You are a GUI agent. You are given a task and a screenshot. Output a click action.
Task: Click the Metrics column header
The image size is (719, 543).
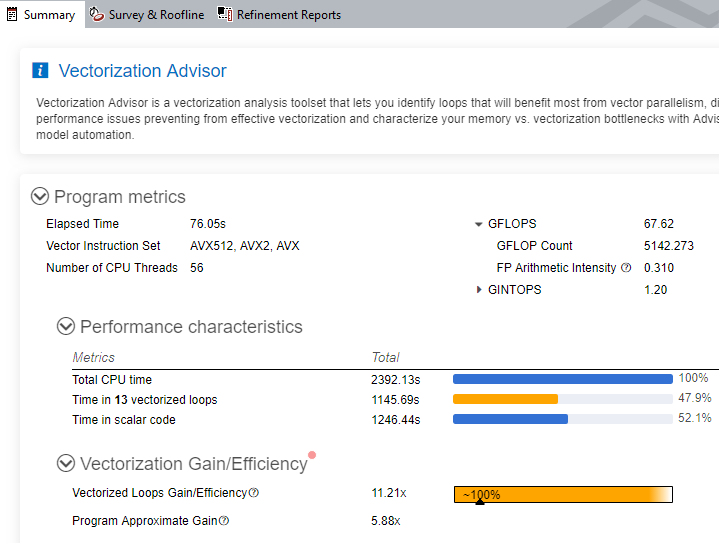click(94, 357)
